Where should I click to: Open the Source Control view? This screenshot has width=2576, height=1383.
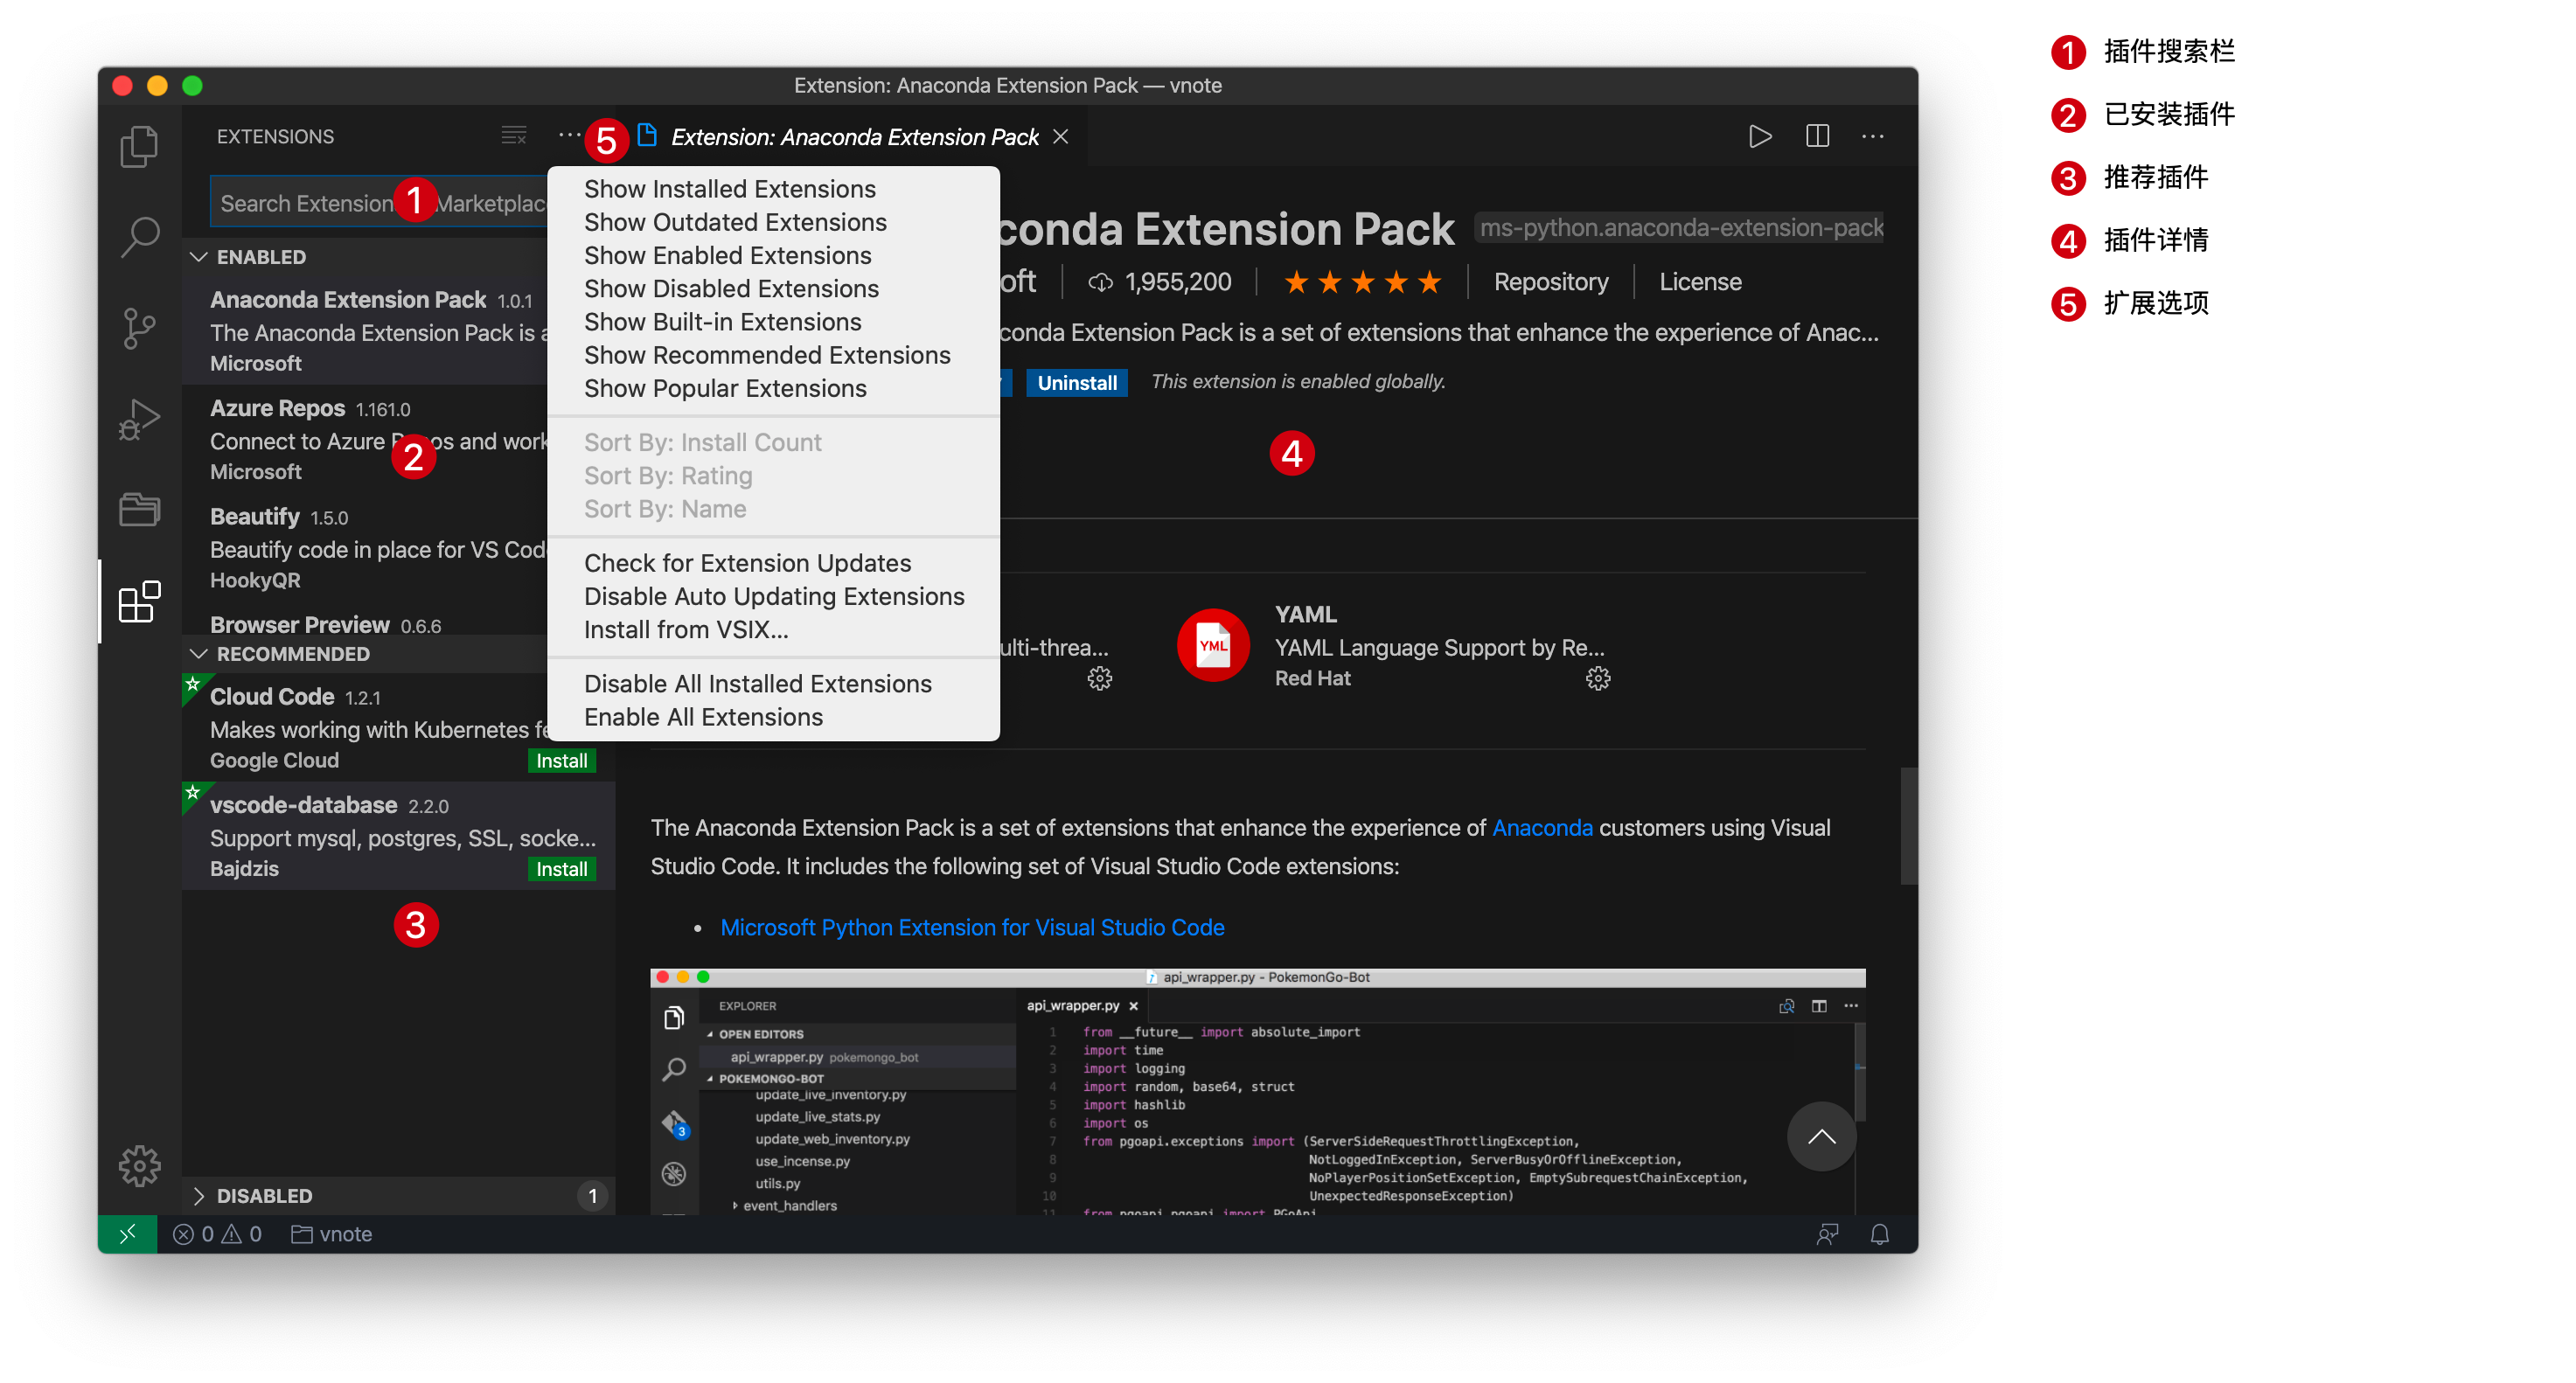tap(139, 327)
